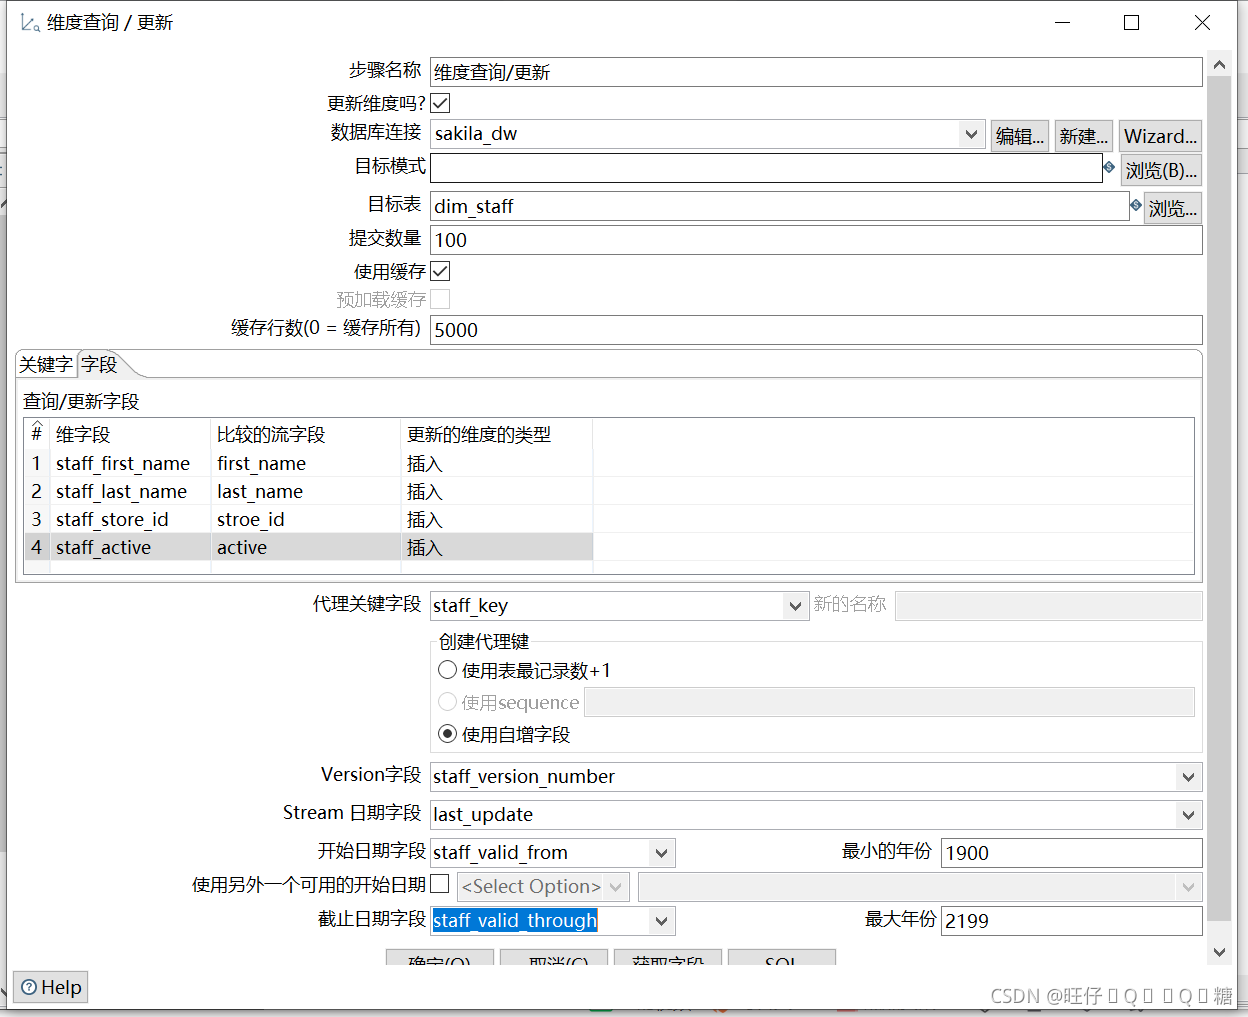Uncheck the 使用缓存 checkbox
The image size is (1248, 1017).
[440, 271]
